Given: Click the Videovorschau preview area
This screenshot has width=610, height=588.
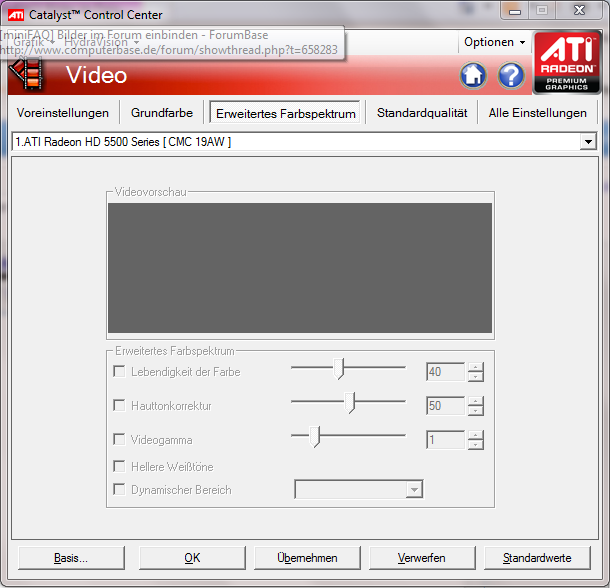Looking at the screenshot, I should tap(300, 268).
